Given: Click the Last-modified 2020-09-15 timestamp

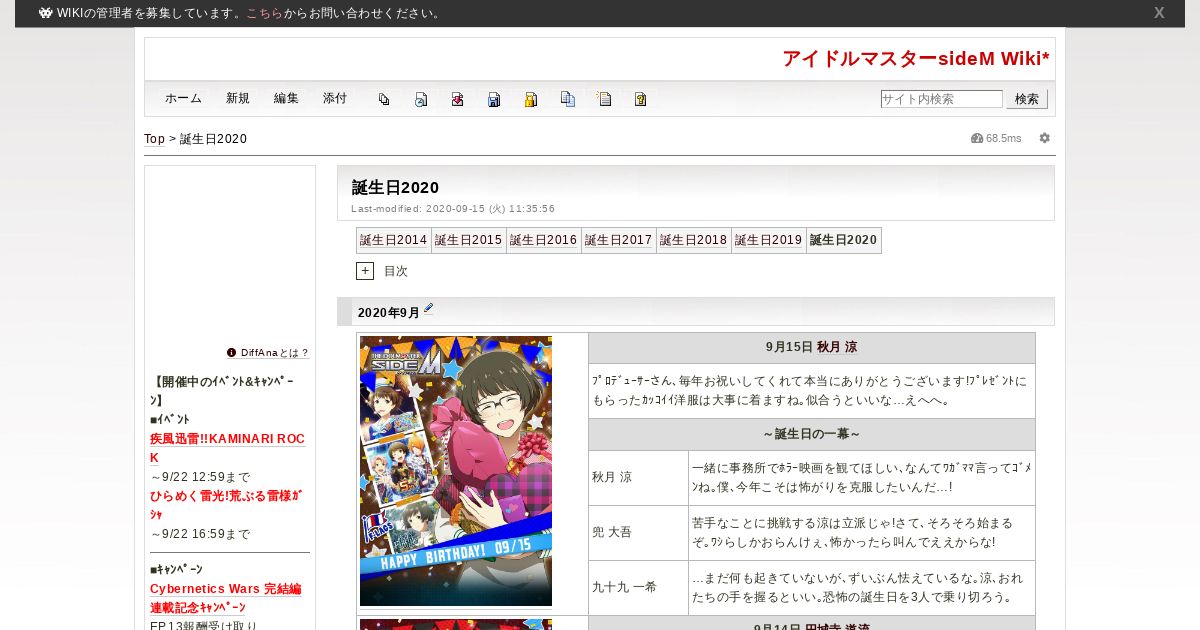Looking at the screenshot, I should pyautogui.click(x=453, y=209).
